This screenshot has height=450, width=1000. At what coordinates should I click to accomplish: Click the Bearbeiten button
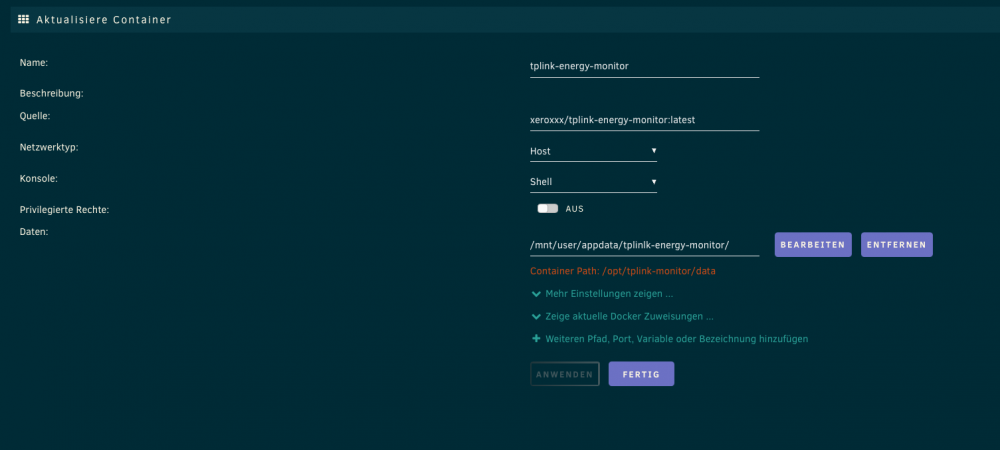click(x=813, y=245)
